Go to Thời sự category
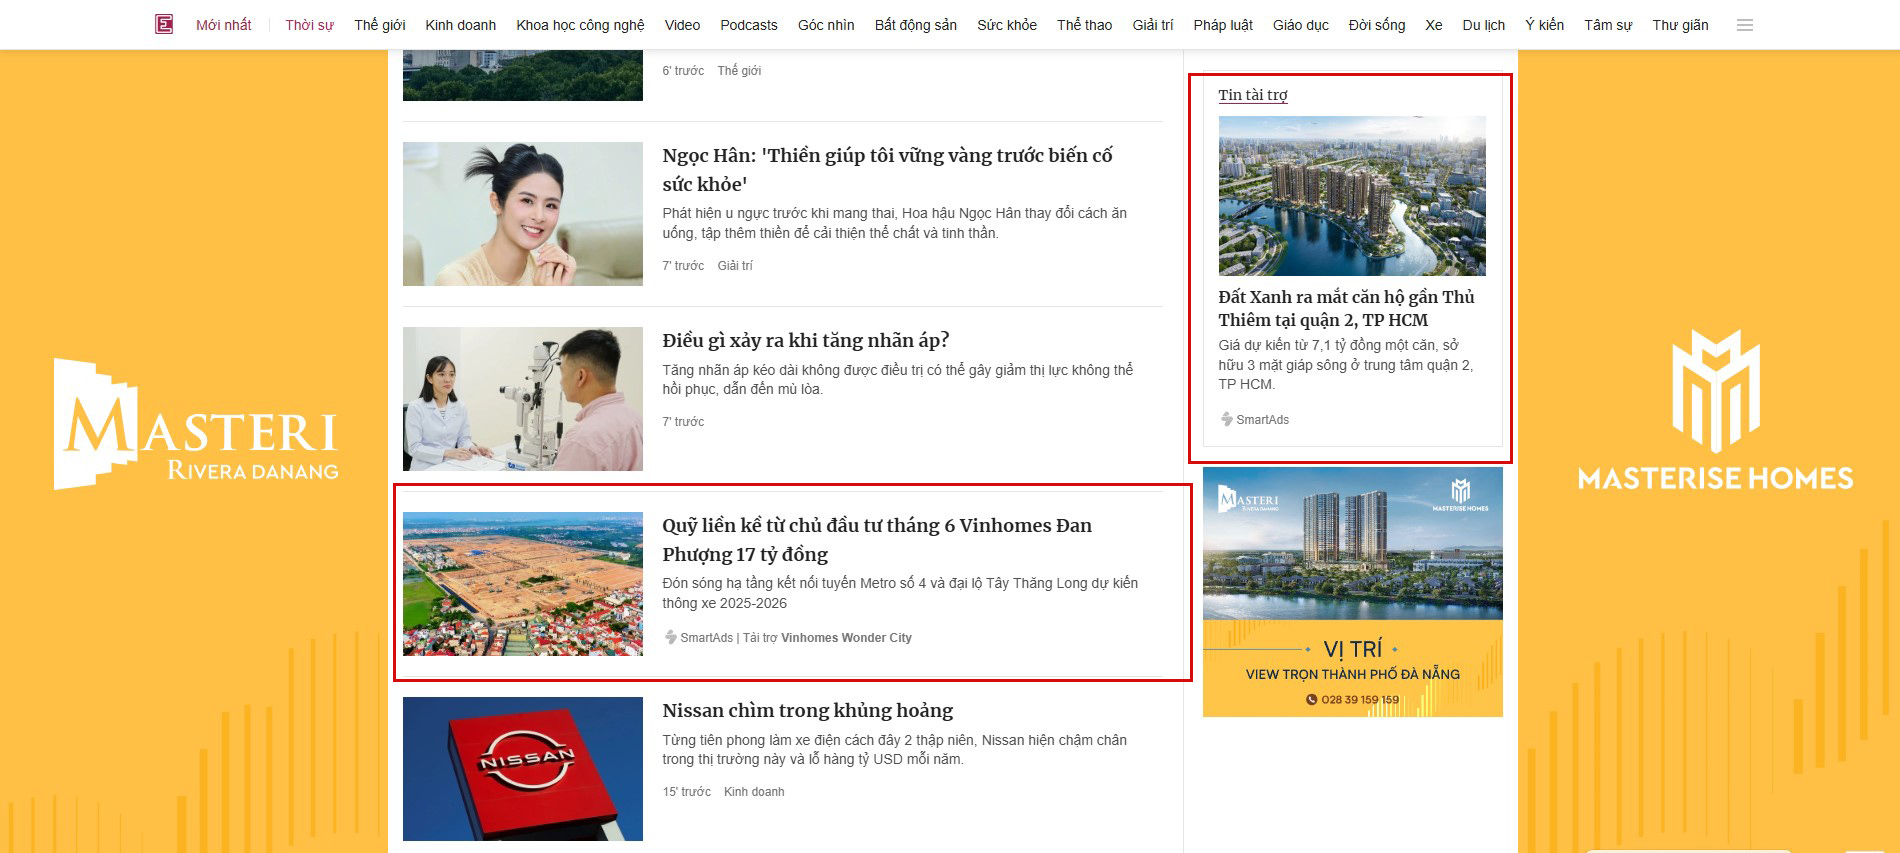 [309, 25]
